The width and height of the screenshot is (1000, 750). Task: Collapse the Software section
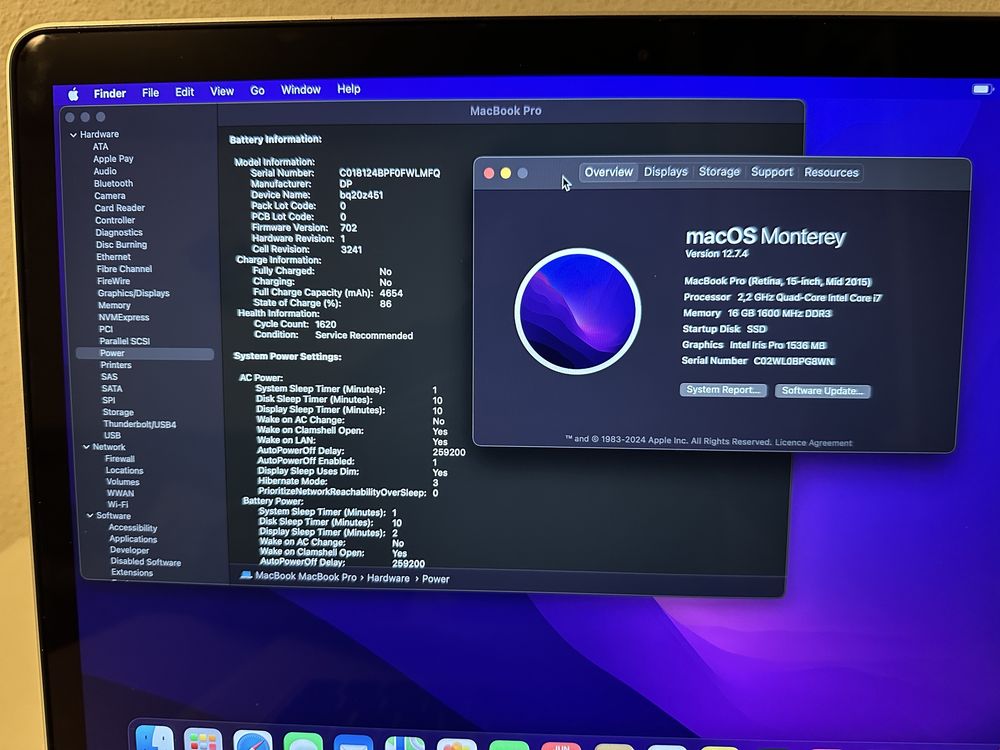pos(90,515)
